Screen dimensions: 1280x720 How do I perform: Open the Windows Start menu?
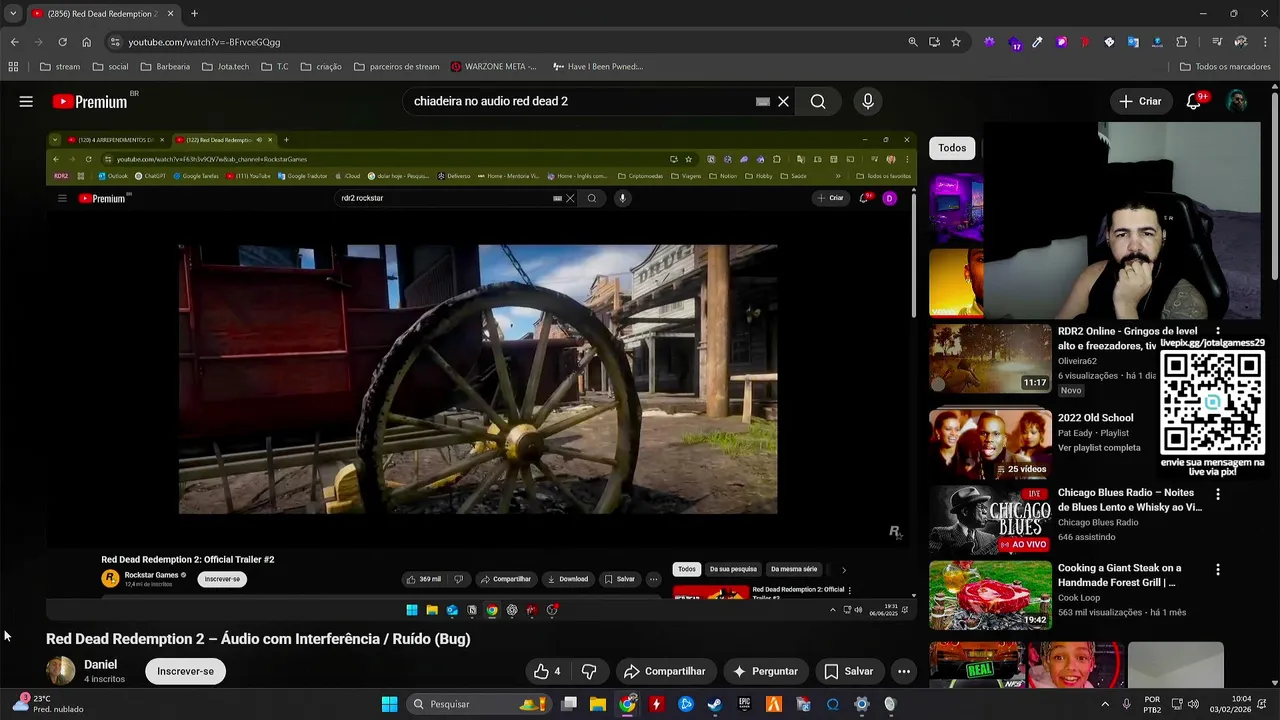click(389, 704)
